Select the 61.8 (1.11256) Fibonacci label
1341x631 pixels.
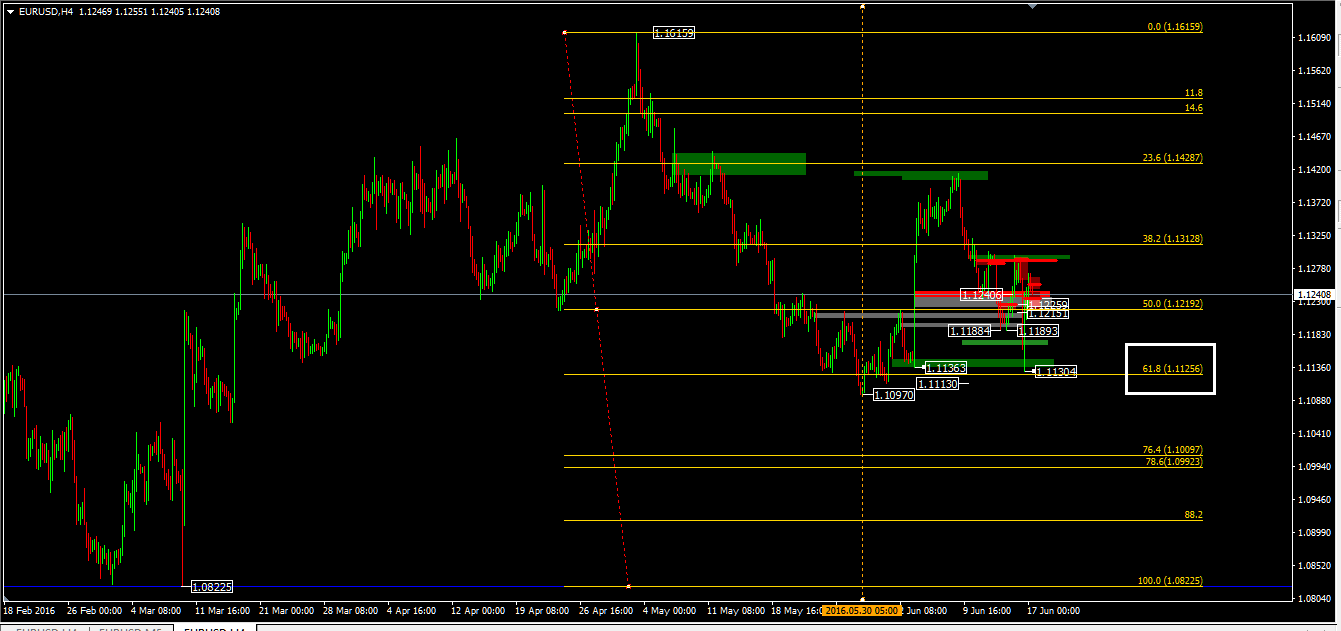pyautogui.click(x=1173, y=369)
